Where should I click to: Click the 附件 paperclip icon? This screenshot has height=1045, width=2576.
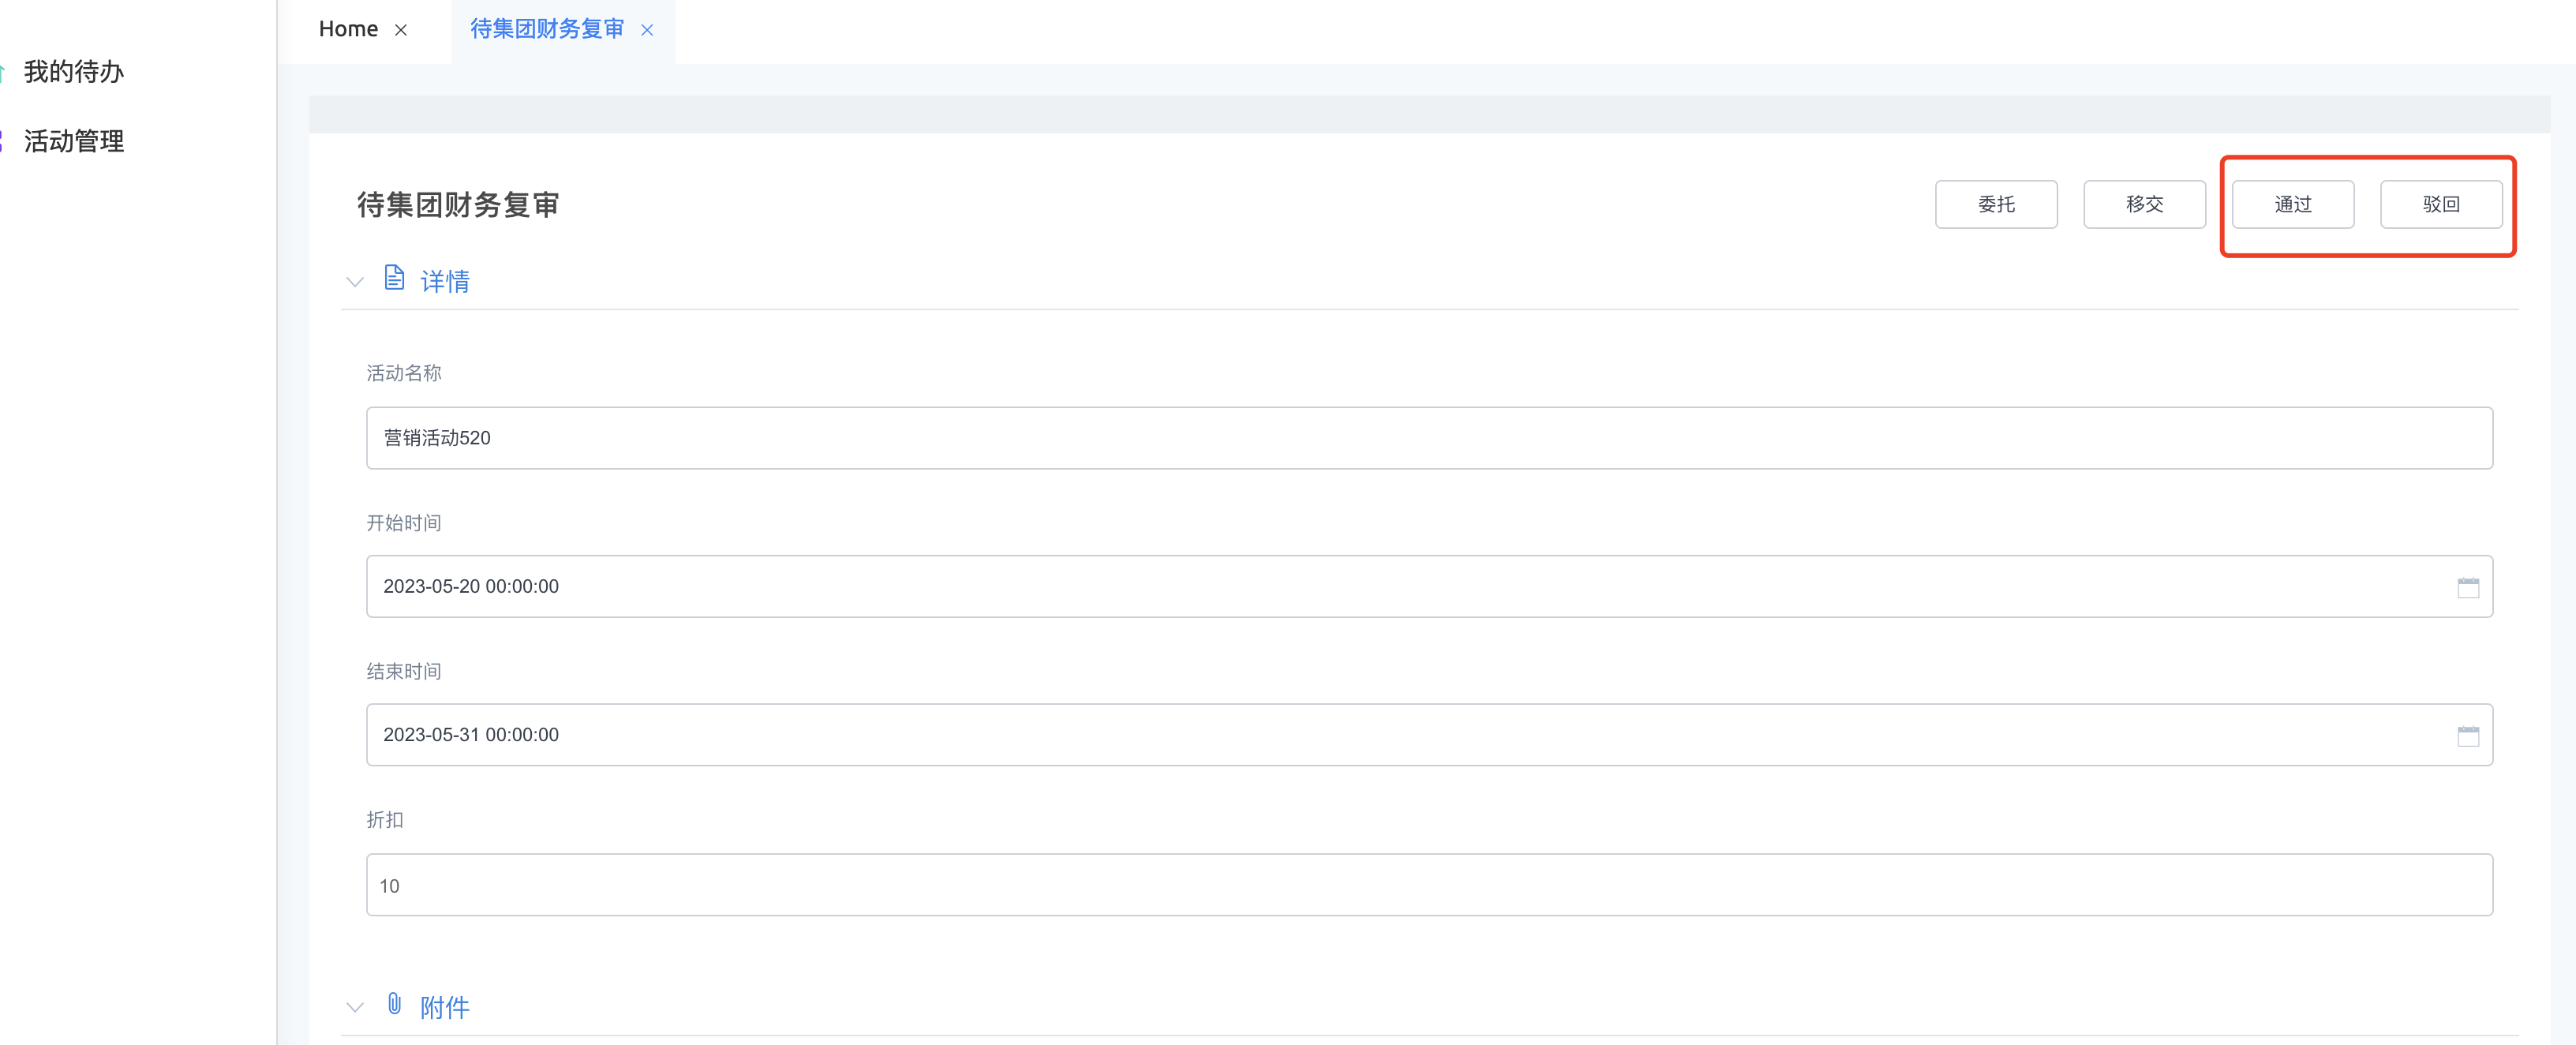click(394, 1004)
